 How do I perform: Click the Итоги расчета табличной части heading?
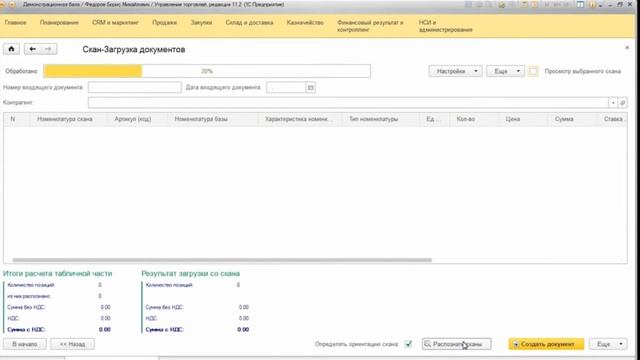pos(58,273)
